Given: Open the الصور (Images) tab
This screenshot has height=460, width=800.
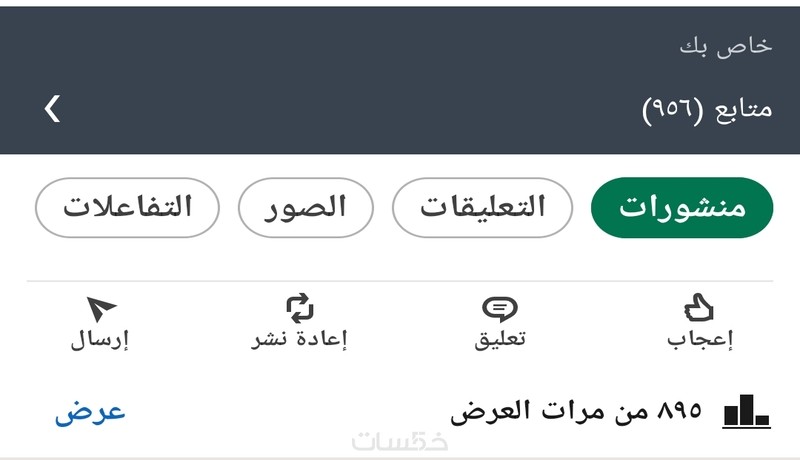Looking at the screenshot, I should click(305, 207).
